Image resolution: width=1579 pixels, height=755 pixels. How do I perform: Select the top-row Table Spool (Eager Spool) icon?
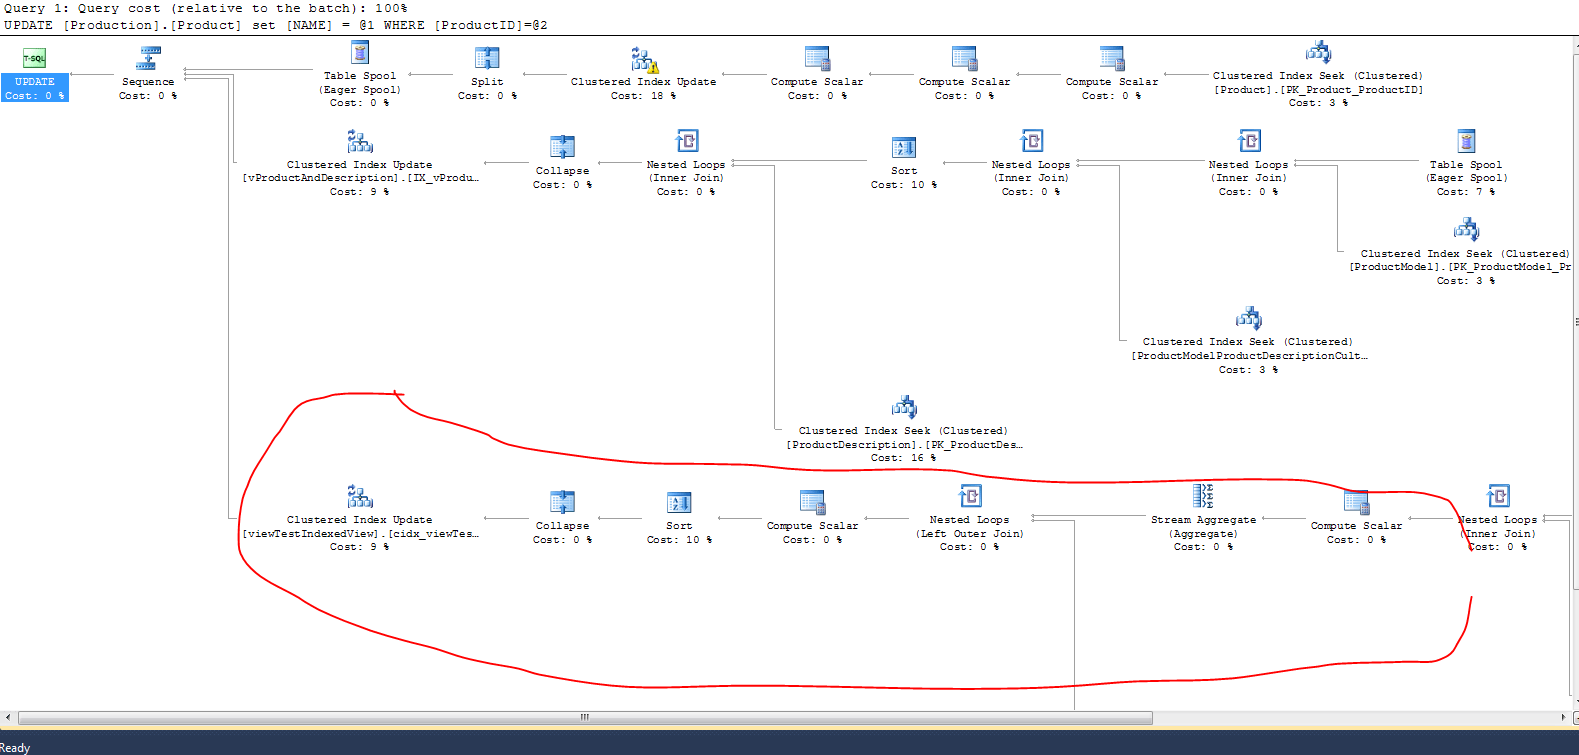[x=360, y=53]
